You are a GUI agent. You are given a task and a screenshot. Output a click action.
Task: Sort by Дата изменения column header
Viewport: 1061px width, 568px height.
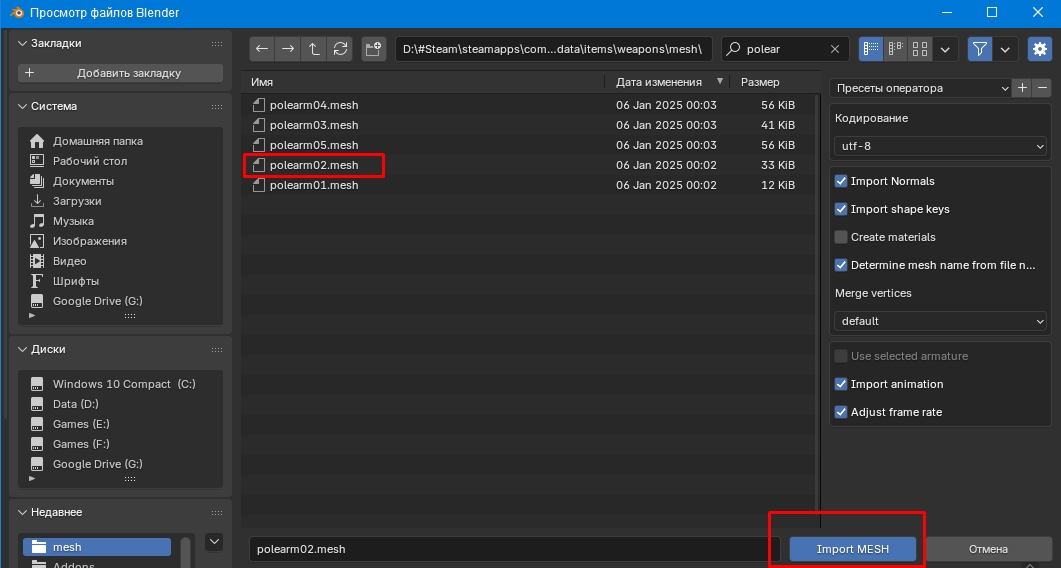[x=667, y=82]
